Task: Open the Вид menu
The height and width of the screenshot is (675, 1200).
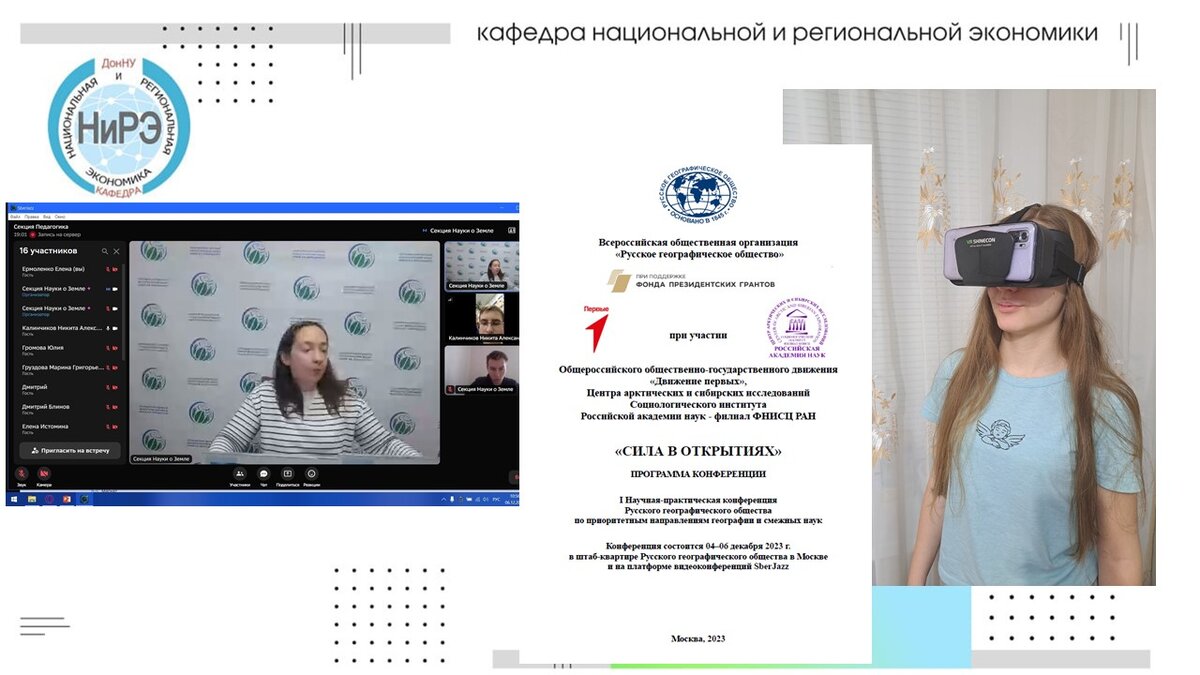Action: click(x=47, y=217)
